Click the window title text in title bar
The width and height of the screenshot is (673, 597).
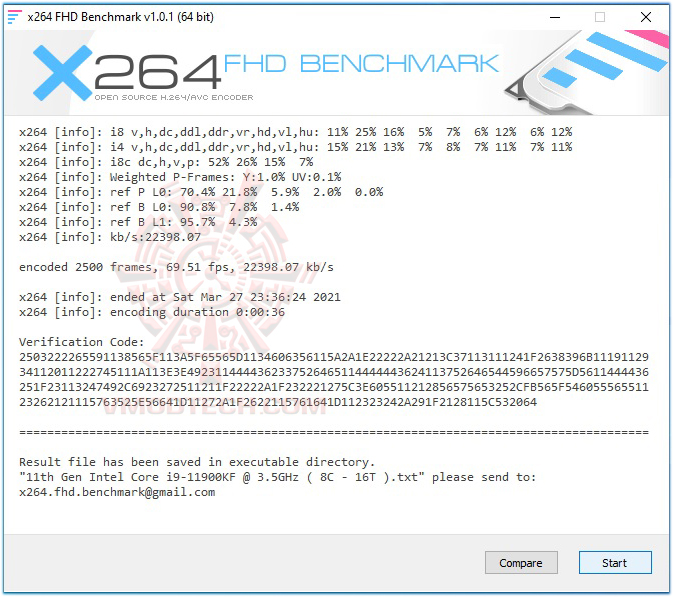tap(120, 17)
